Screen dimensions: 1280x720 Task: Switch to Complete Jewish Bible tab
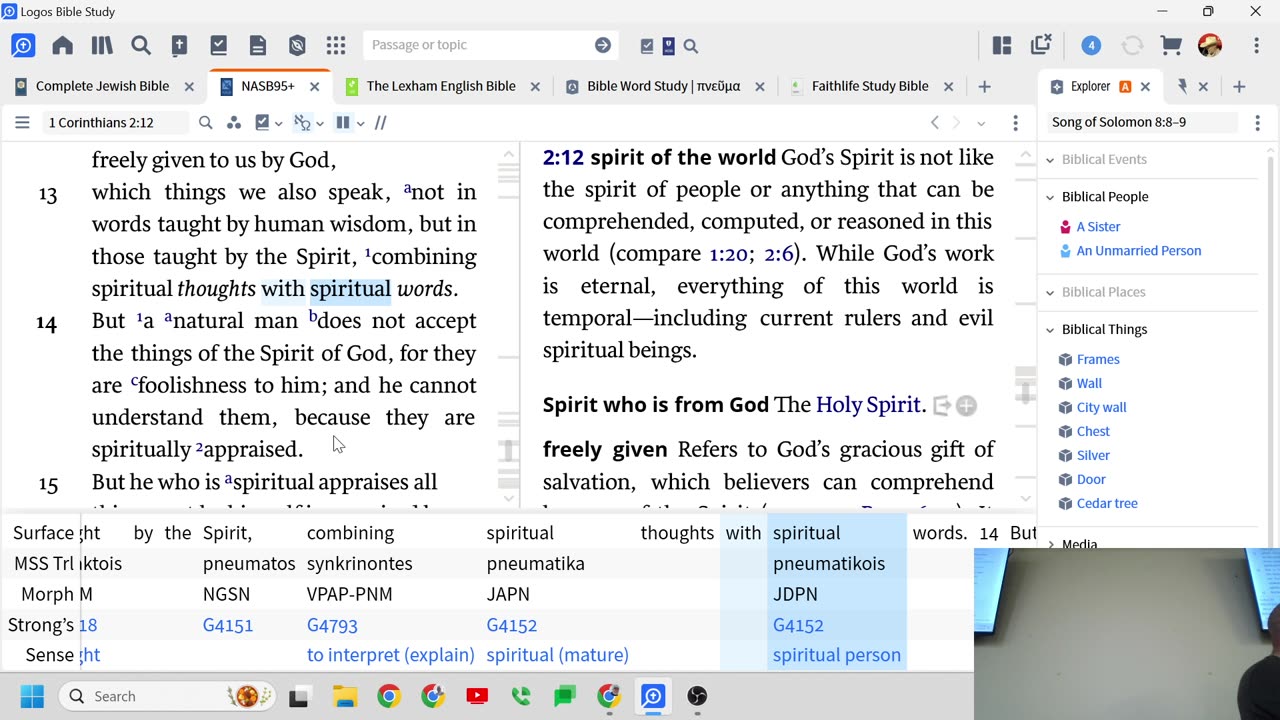102,86
